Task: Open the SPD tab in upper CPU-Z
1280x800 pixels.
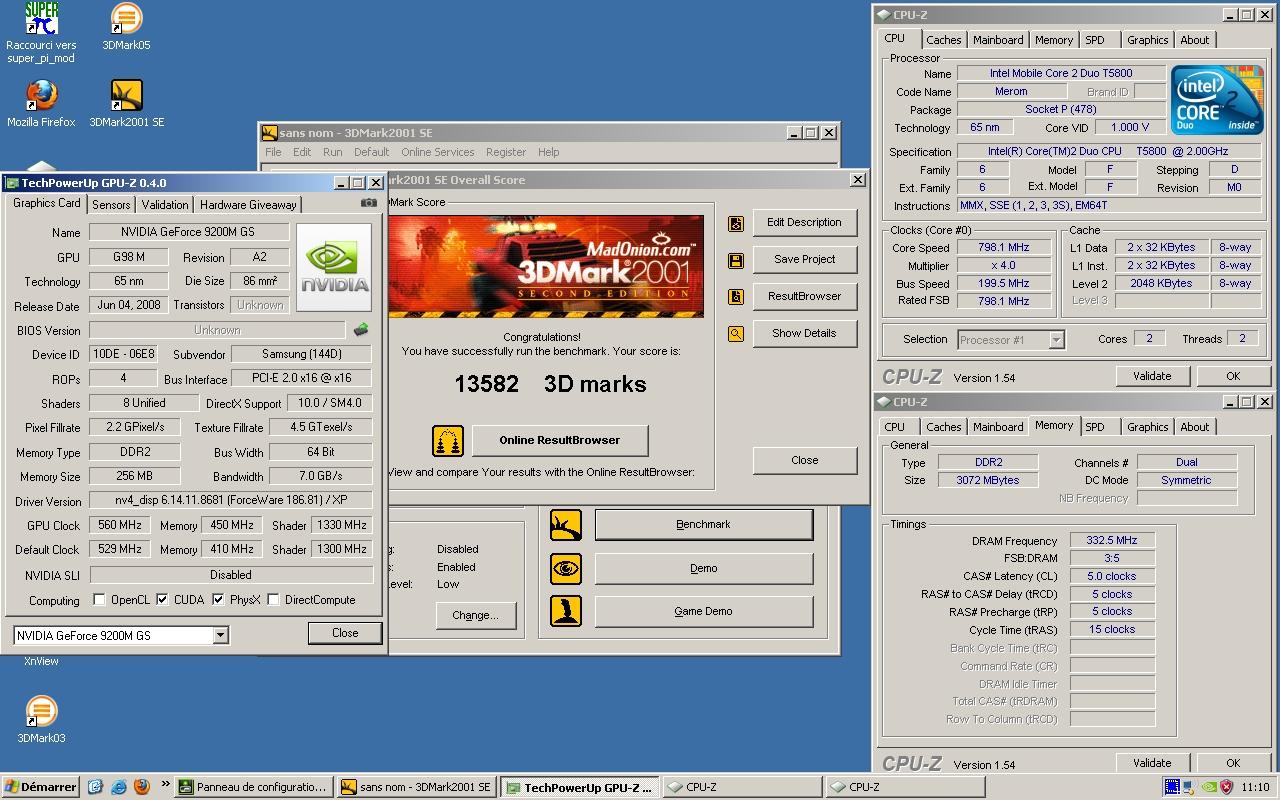Action: (x=1095, y=40)
